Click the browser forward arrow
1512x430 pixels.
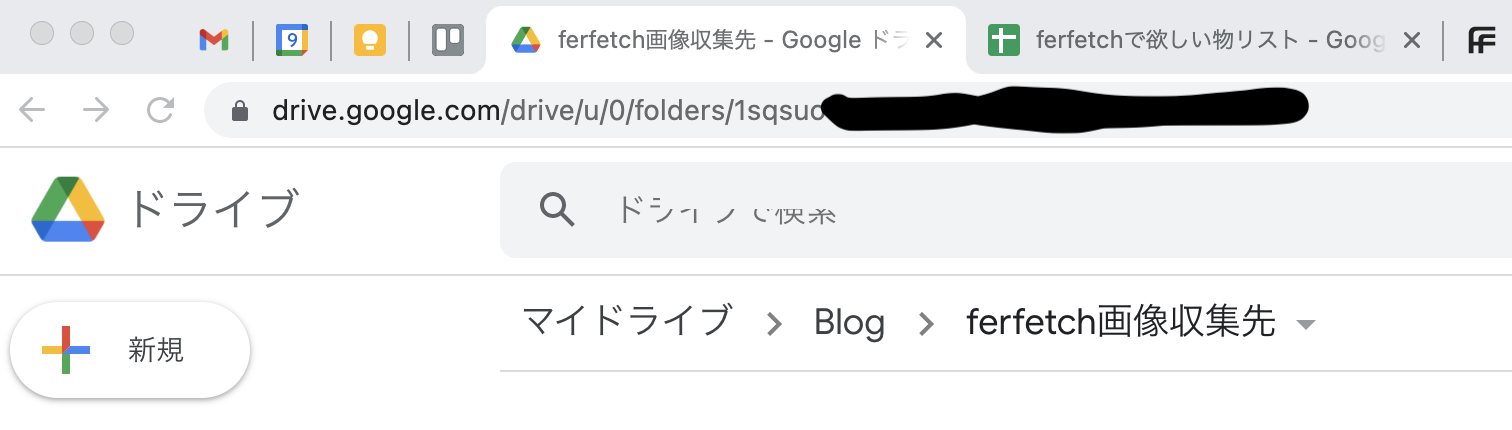click(96, 110)
